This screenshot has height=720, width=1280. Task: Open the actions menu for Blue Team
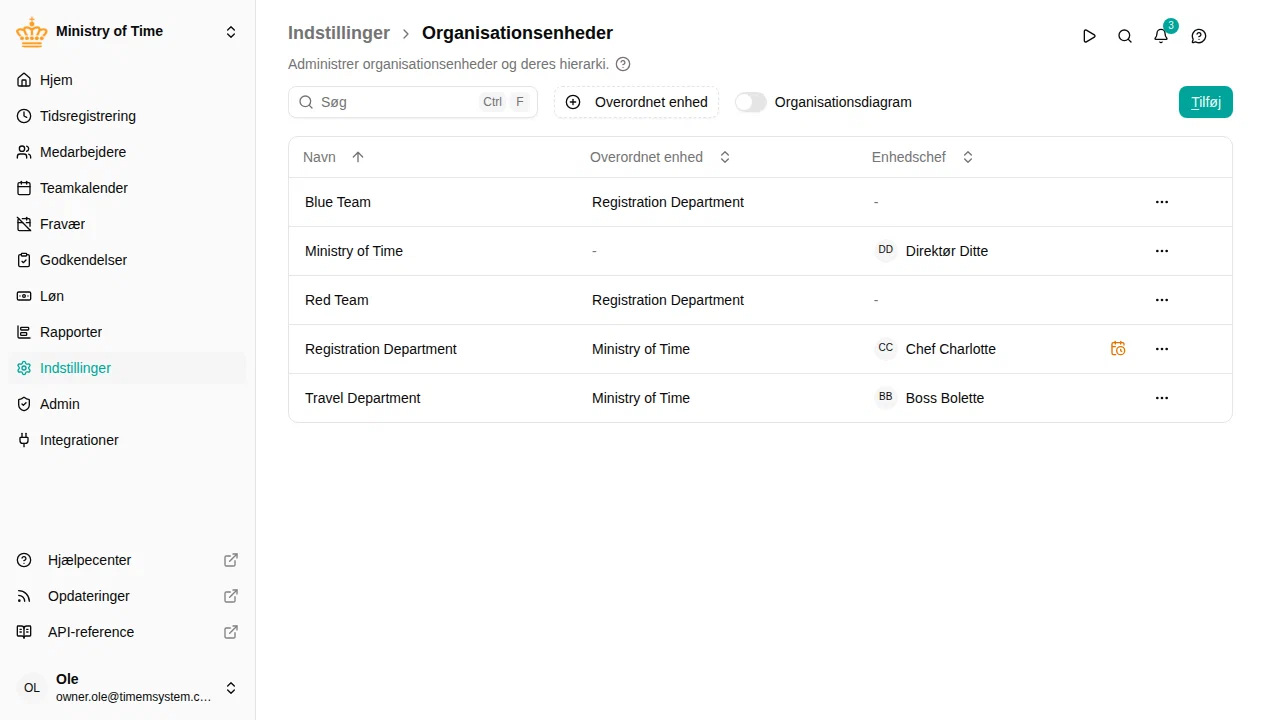(x=1162, y=202)
